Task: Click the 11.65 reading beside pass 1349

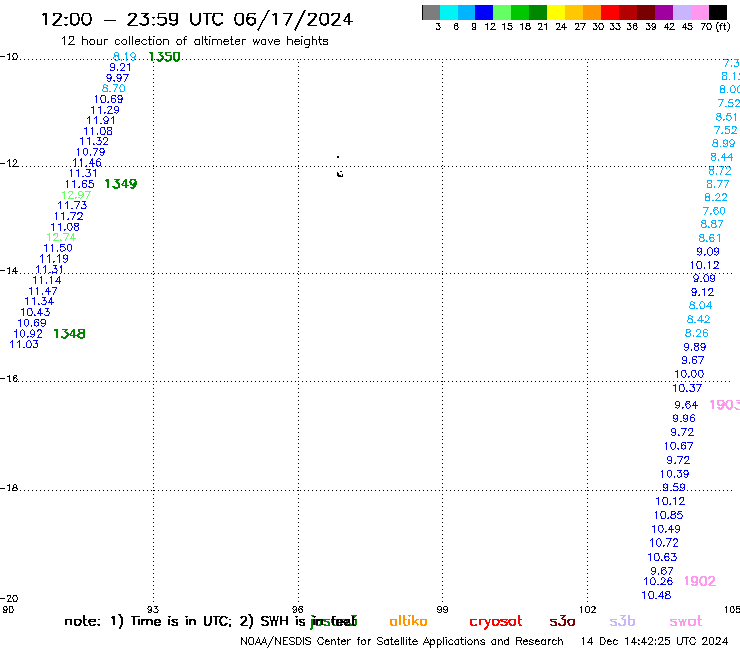Action: [x=80, y=185]
